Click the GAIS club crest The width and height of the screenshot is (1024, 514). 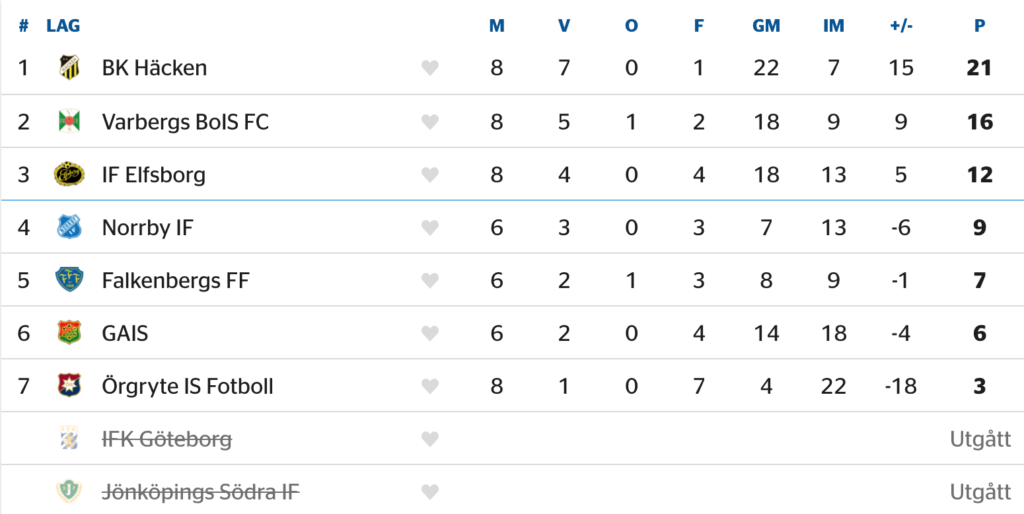point(68,333)
